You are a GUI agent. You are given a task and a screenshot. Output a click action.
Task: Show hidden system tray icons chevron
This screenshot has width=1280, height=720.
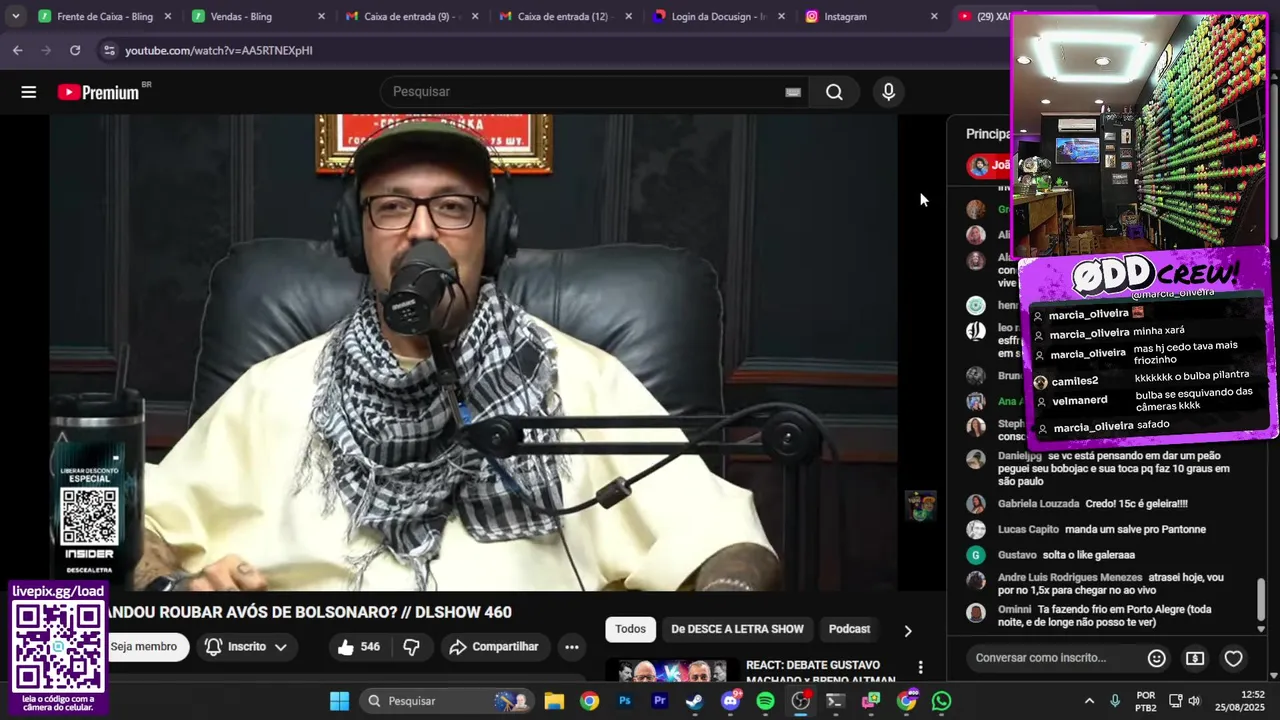[1089, 701]
